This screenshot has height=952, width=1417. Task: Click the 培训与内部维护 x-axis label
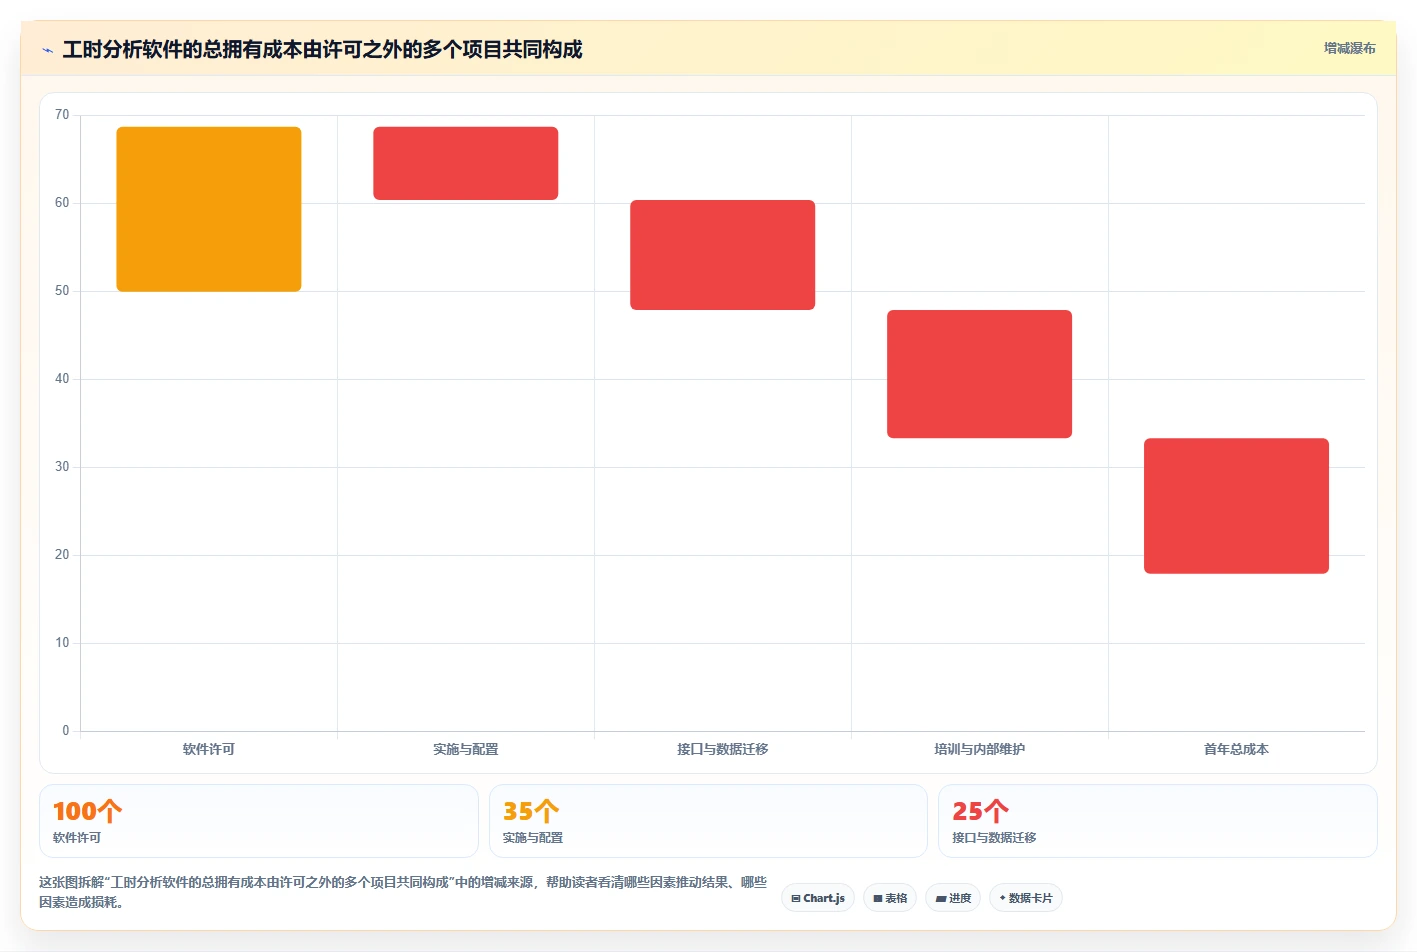(980, 749)
